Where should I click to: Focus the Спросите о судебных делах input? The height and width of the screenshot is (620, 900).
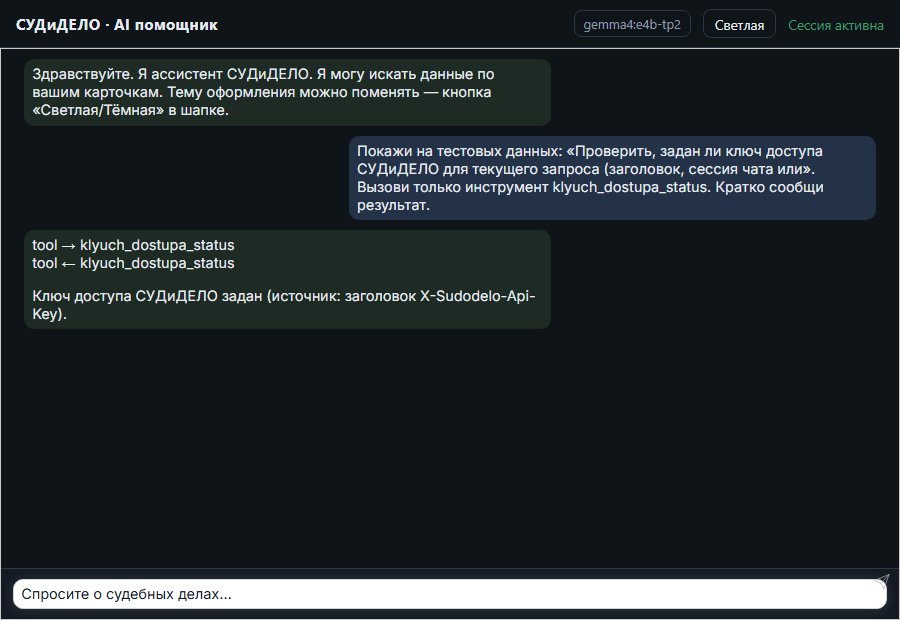coord(449,594)
